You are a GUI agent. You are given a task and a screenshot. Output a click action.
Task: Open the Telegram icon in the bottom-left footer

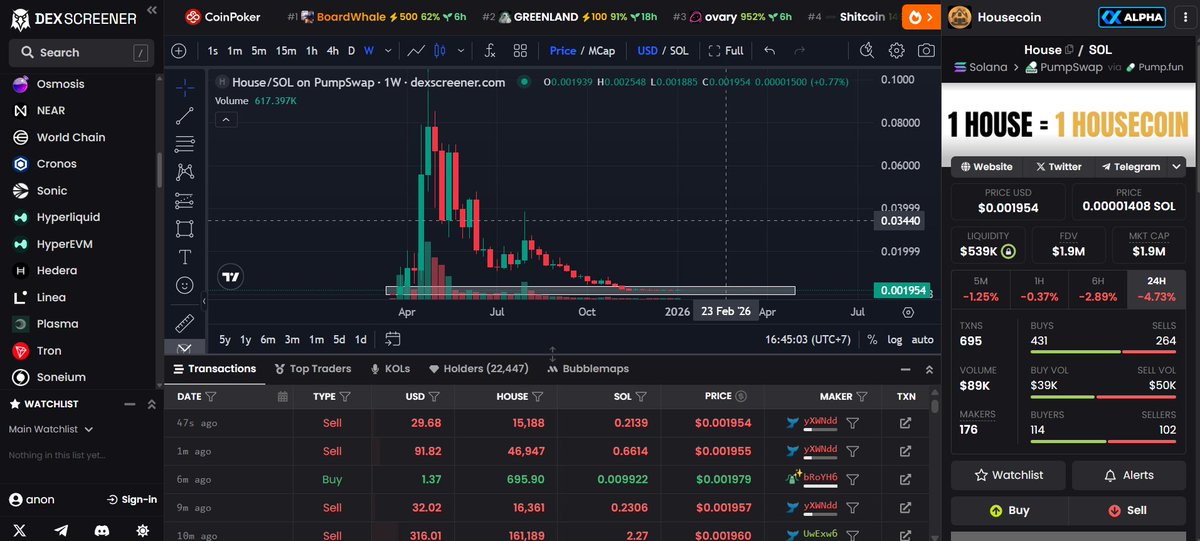pyautogui.click(x=61, y=530)
